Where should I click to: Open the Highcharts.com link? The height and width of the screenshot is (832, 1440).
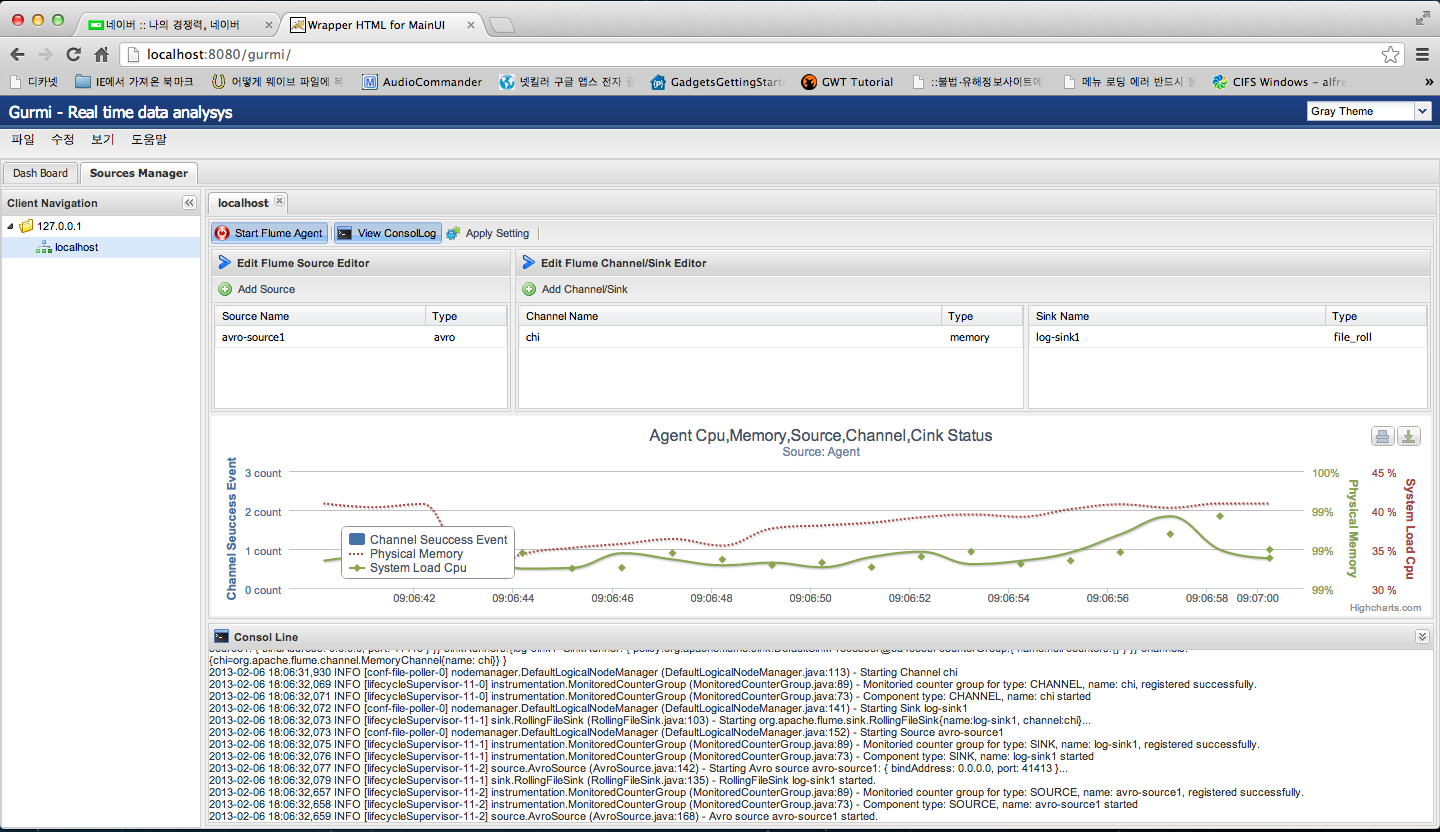(1385, 607)
